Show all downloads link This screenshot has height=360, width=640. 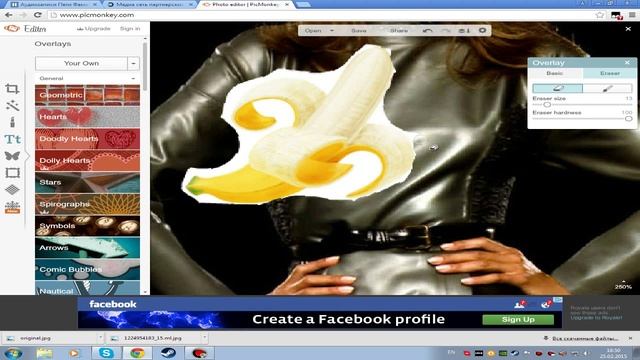(582, 338)
